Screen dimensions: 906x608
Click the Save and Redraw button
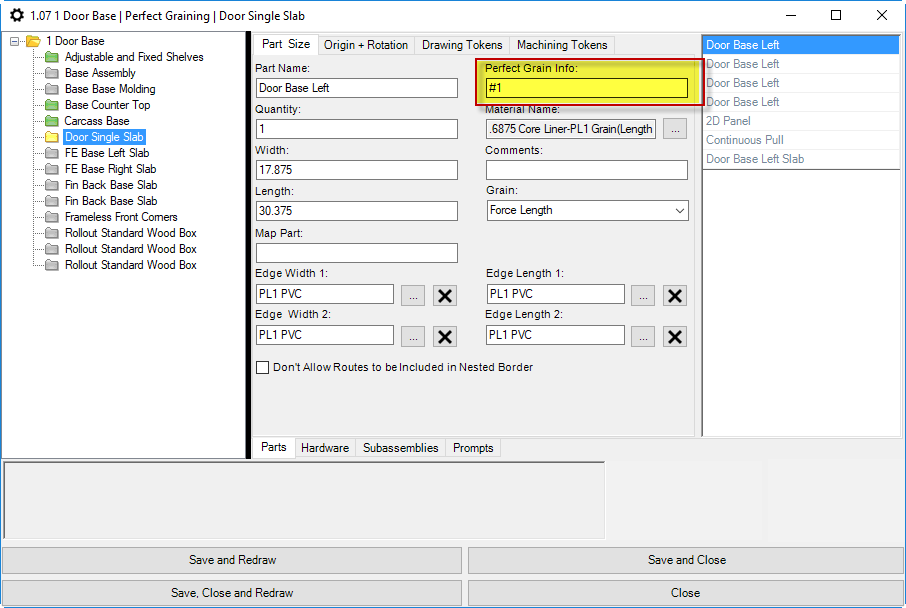pyautogui.click(x=232, y=560)
